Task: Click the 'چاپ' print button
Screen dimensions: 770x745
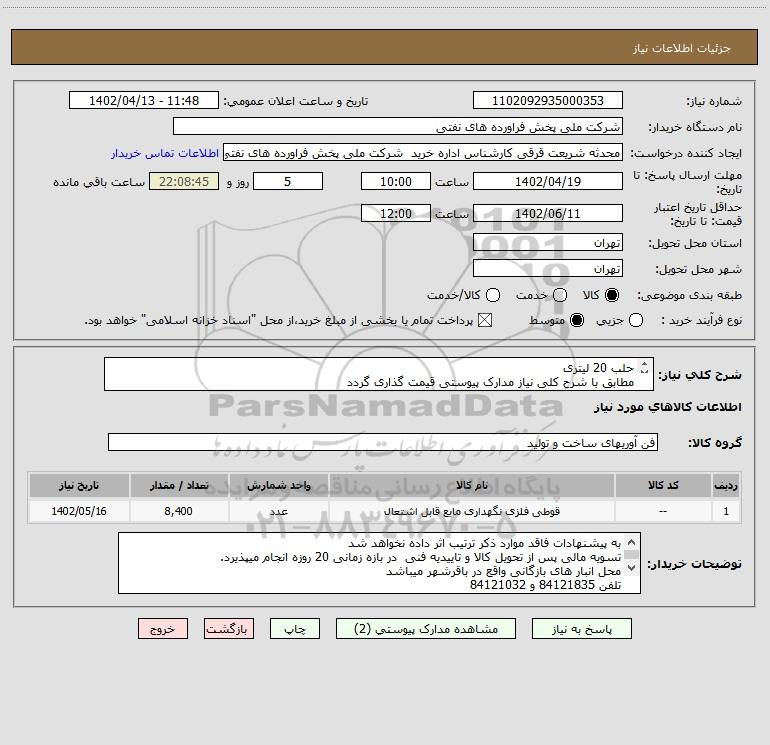Action: pyautogui.click(x=295, y=629)
